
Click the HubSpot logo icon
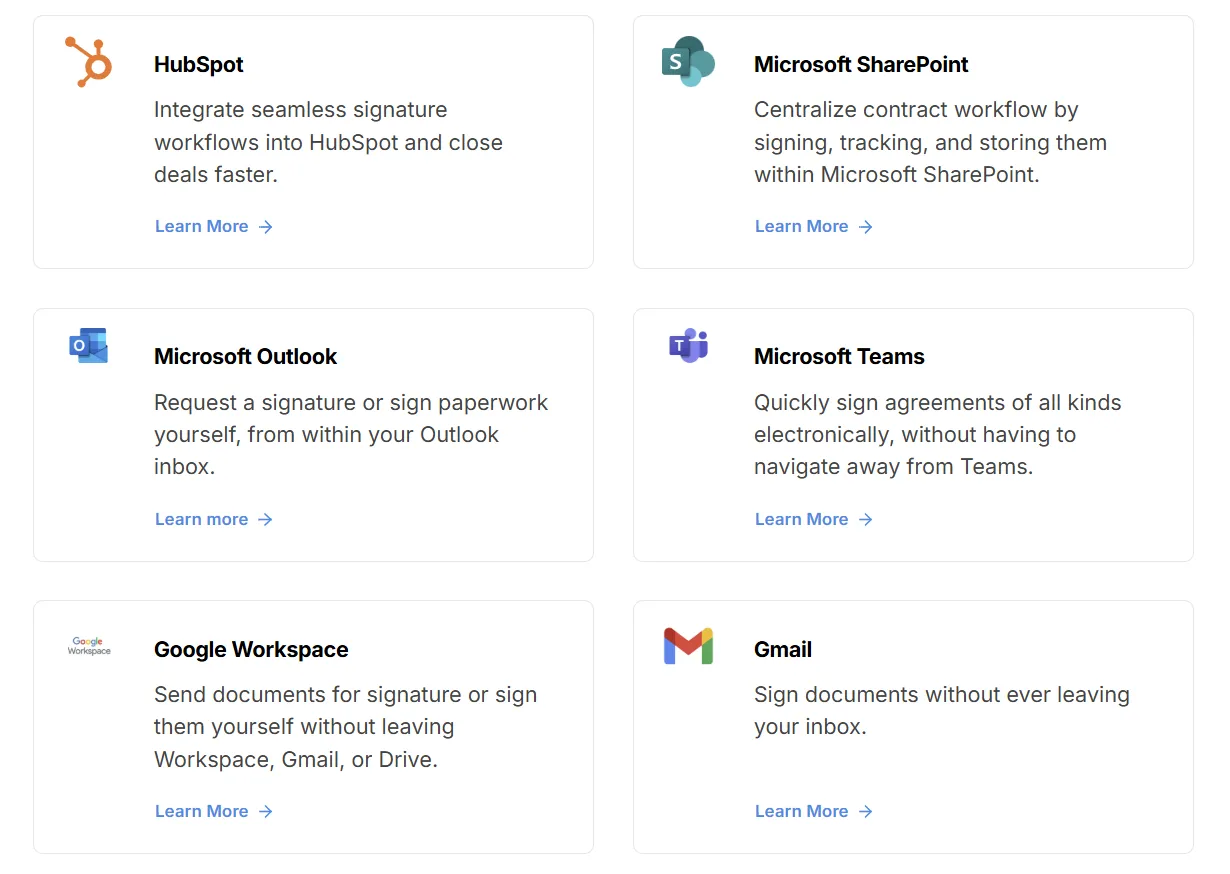pos(88,60)
